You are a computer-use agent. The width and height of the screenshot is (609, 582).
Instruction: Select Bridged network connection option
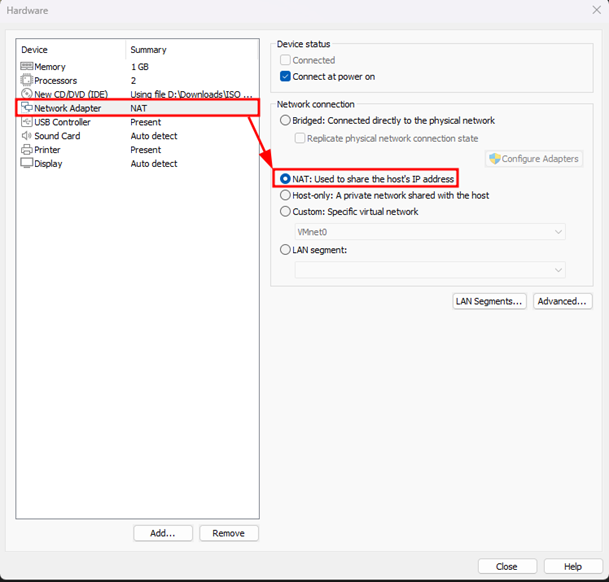click(285, 121)
